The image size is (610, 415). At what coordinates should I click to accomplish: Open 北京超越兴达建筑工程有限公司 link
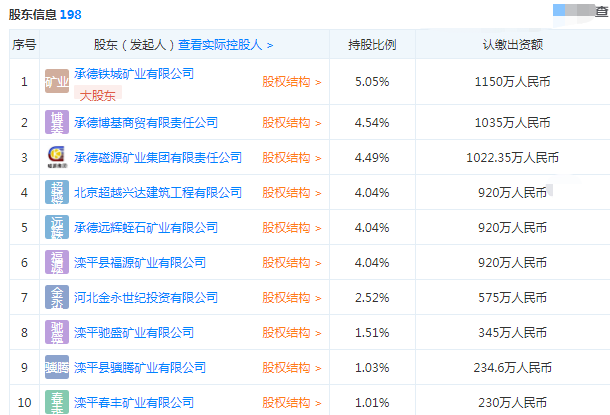coord(158,193)
